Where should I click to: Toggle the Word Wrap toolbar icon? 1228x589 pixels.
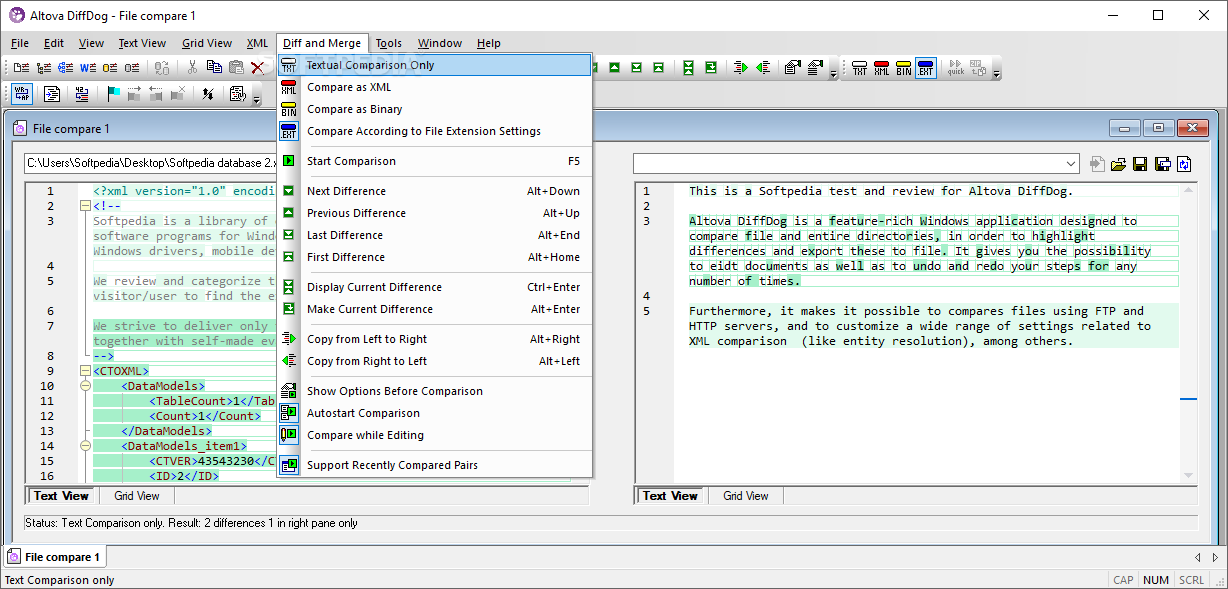point(22,94)
